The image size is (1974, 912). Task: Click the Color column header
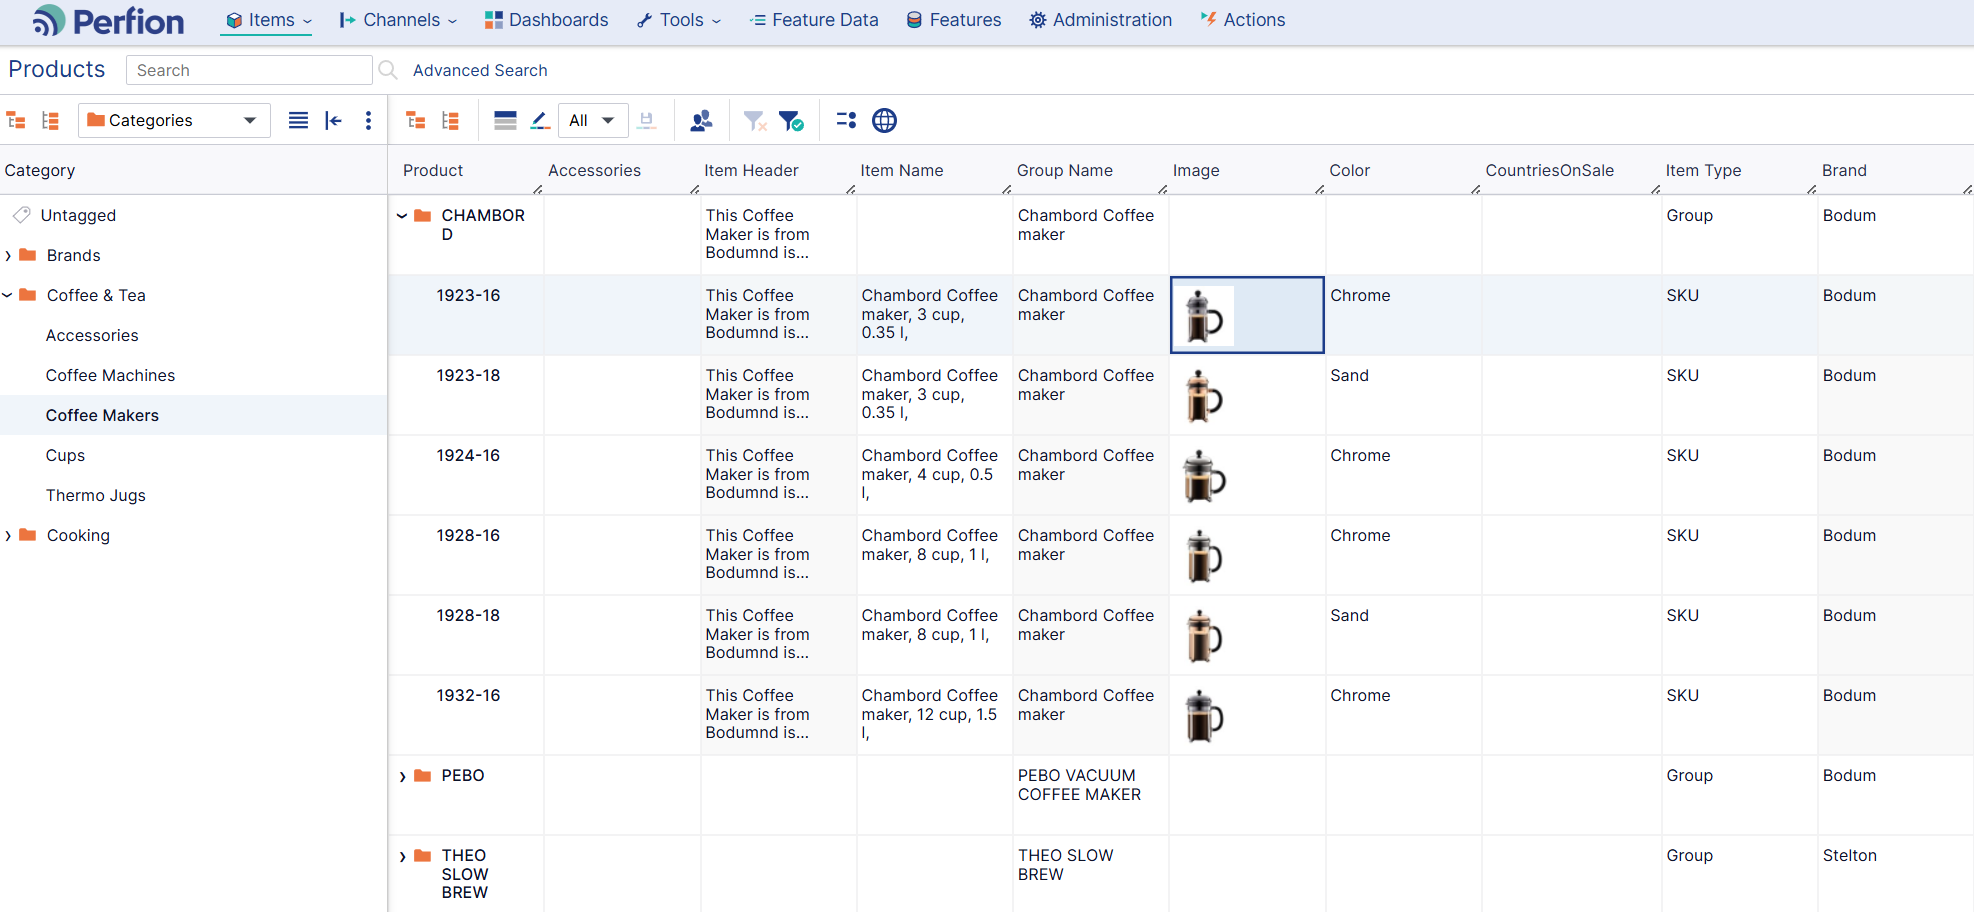(x=1350, y=170)
